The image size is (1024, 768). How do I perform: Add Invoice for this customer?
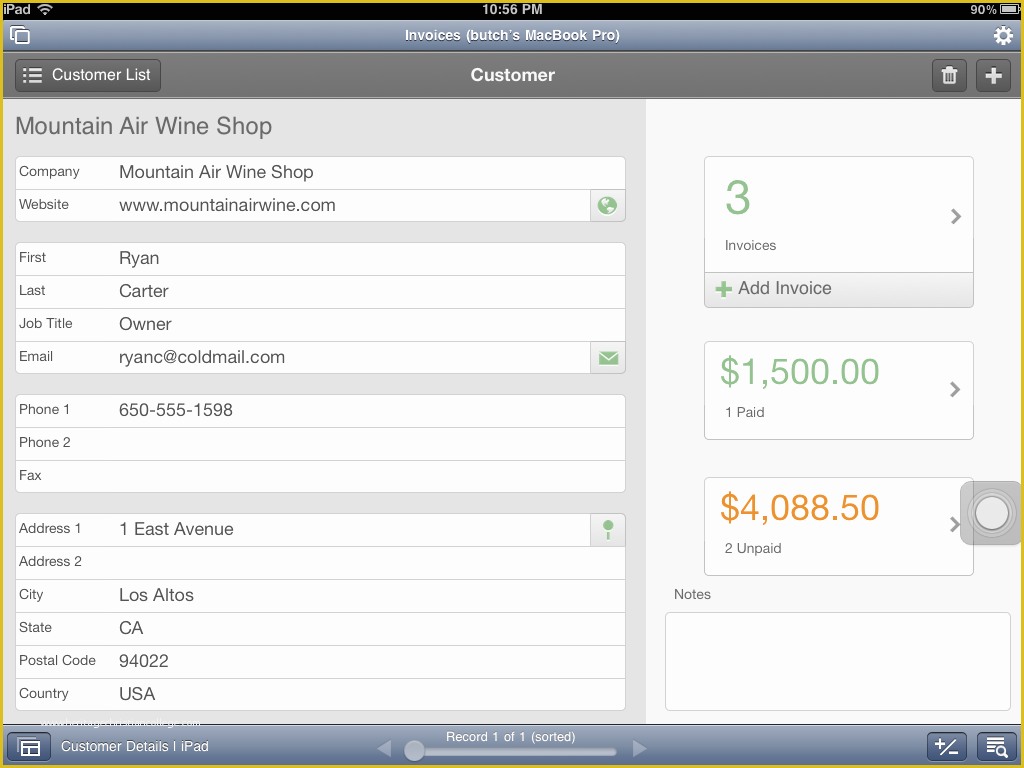click(x=839, y=289)
